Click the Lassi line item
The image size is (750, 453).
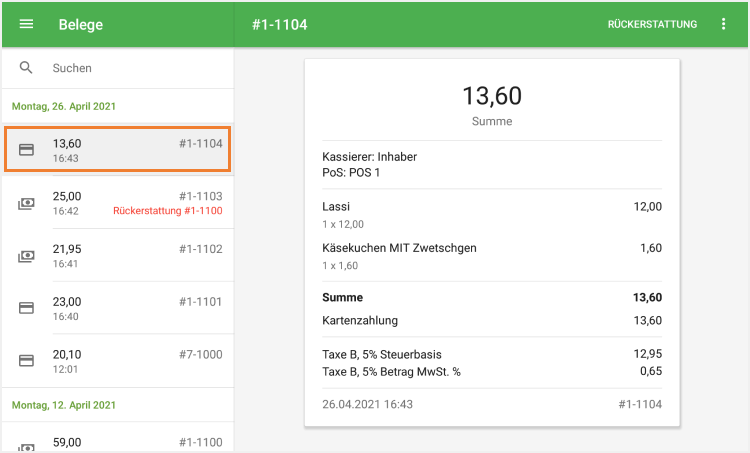click(336, 207)
